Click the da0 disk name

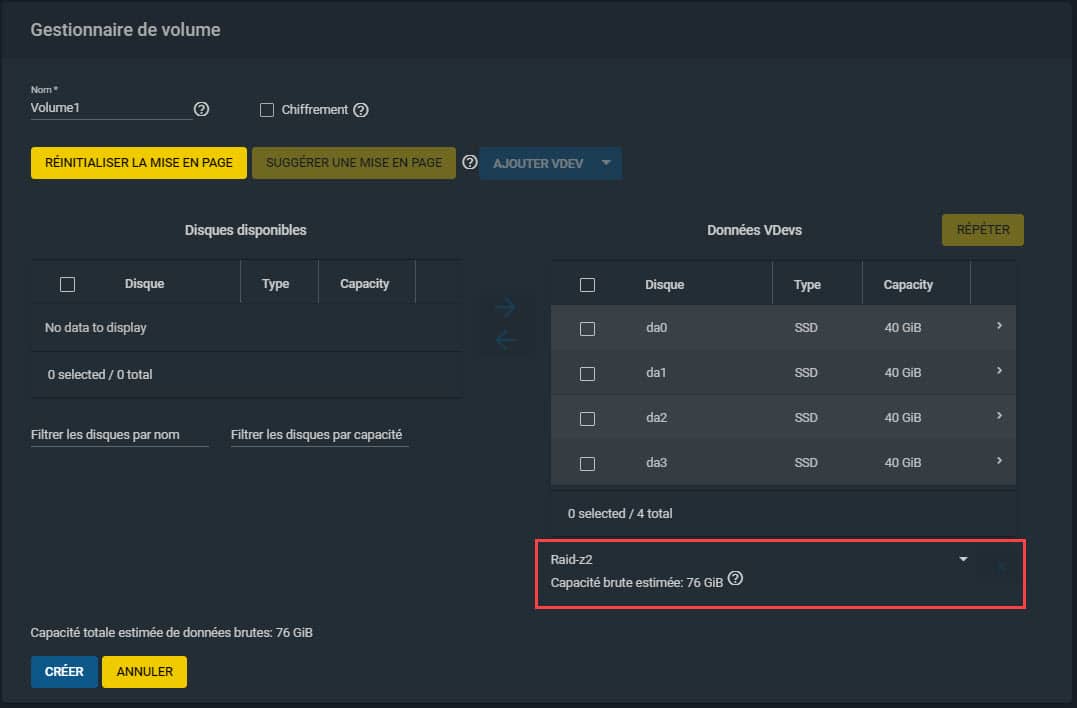(657, 328)
